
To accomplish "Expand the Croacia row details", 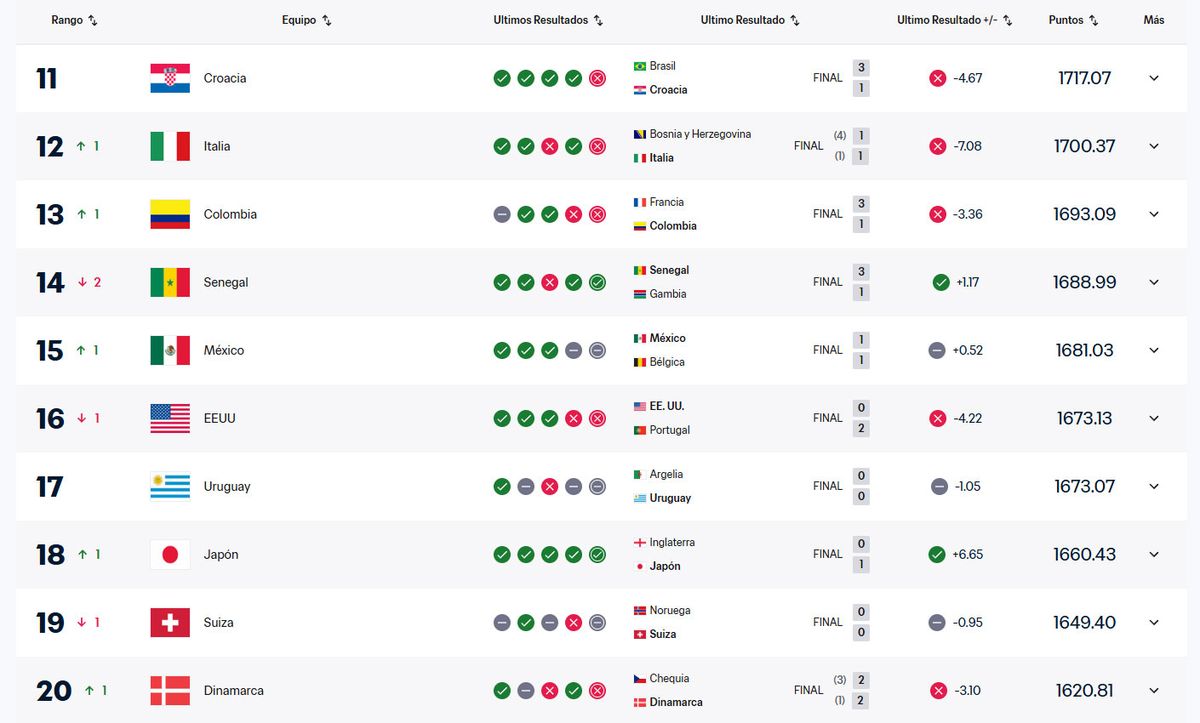I will coord(1153,78).
